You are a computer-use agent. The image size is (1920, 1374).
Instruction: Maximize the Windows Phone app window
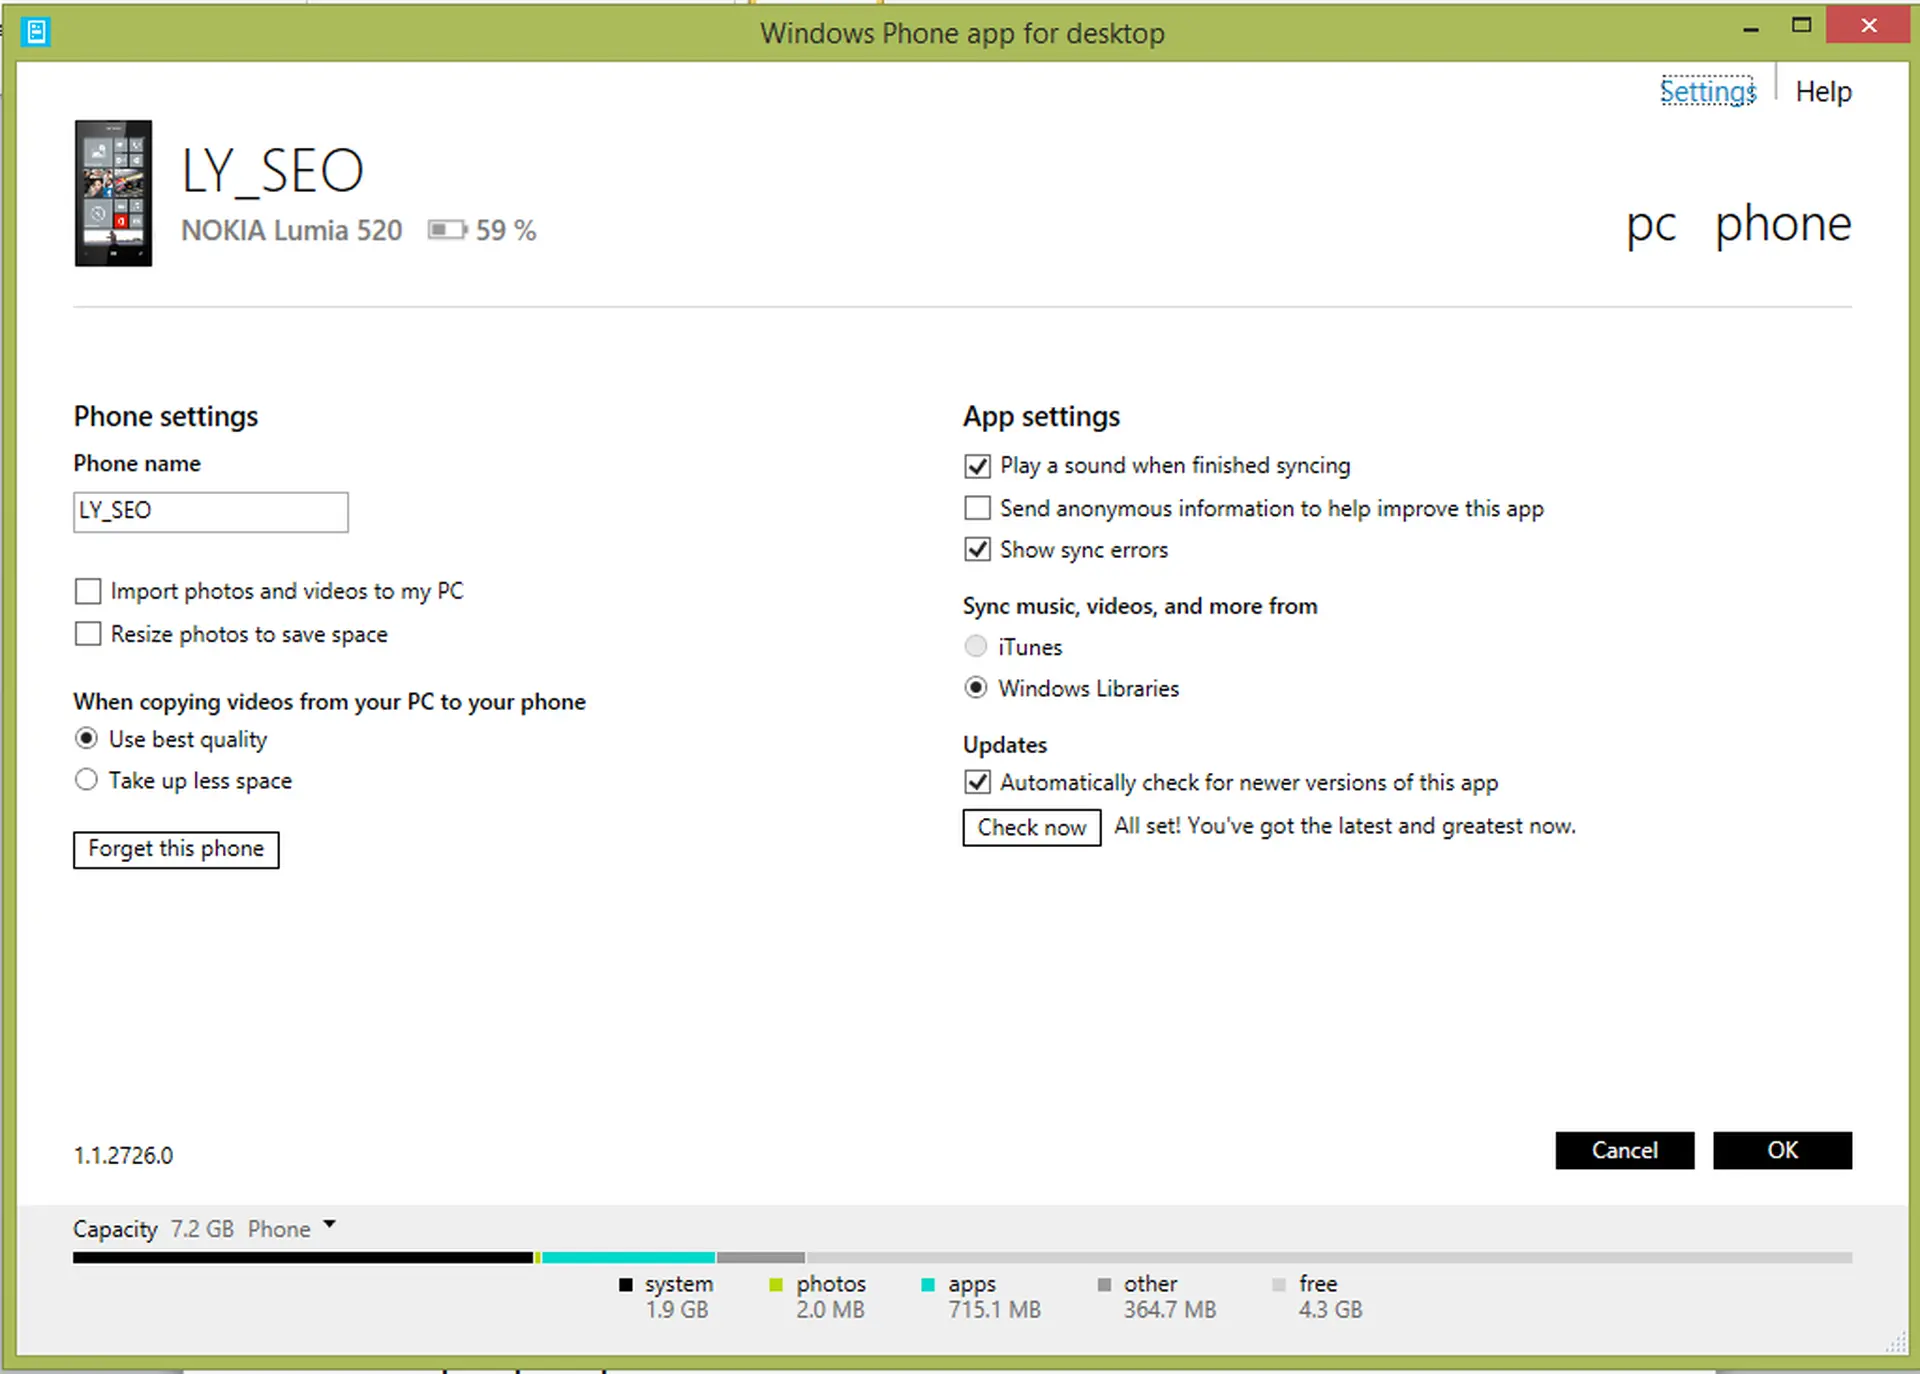coord(1801,26)
